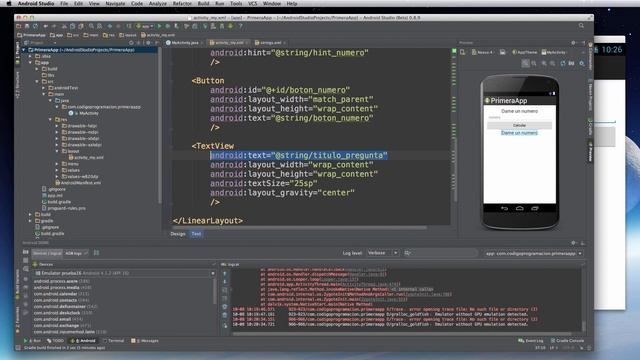Click the code editor horizontal scrollbar
The image size is (640, 360).
coord(300,227)
